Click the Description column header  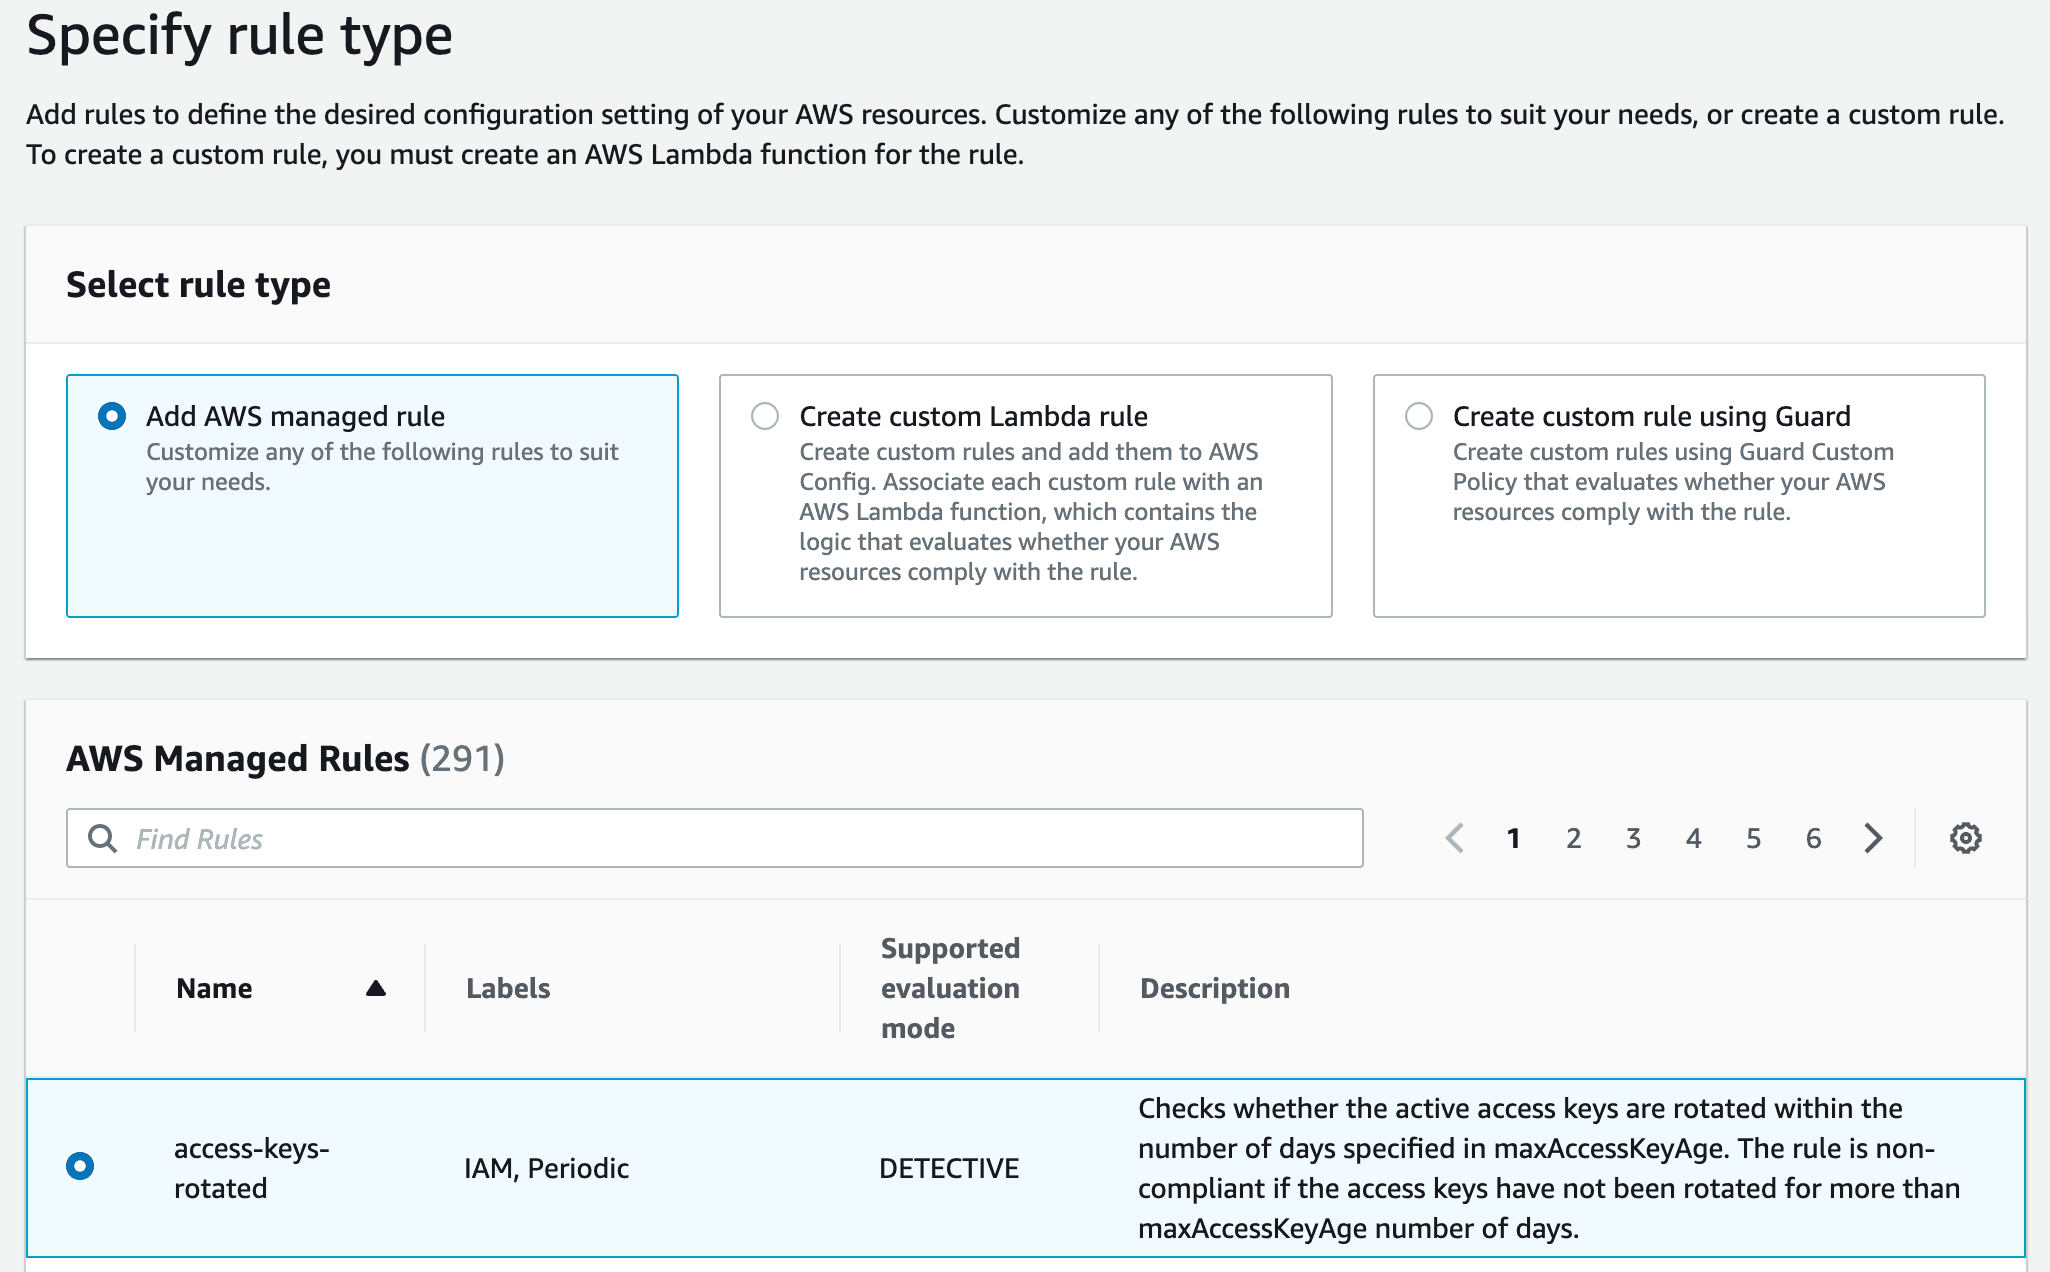pos(1215,988)
